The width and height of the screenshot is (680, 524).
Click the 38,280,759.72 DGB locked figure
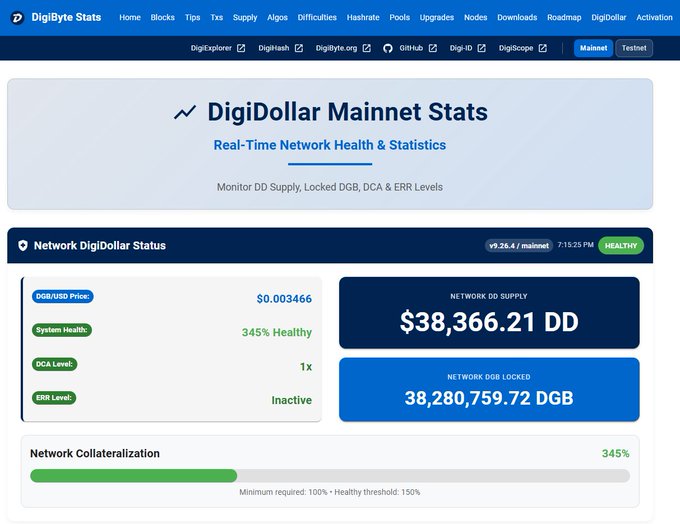click(x=489, y=398)
